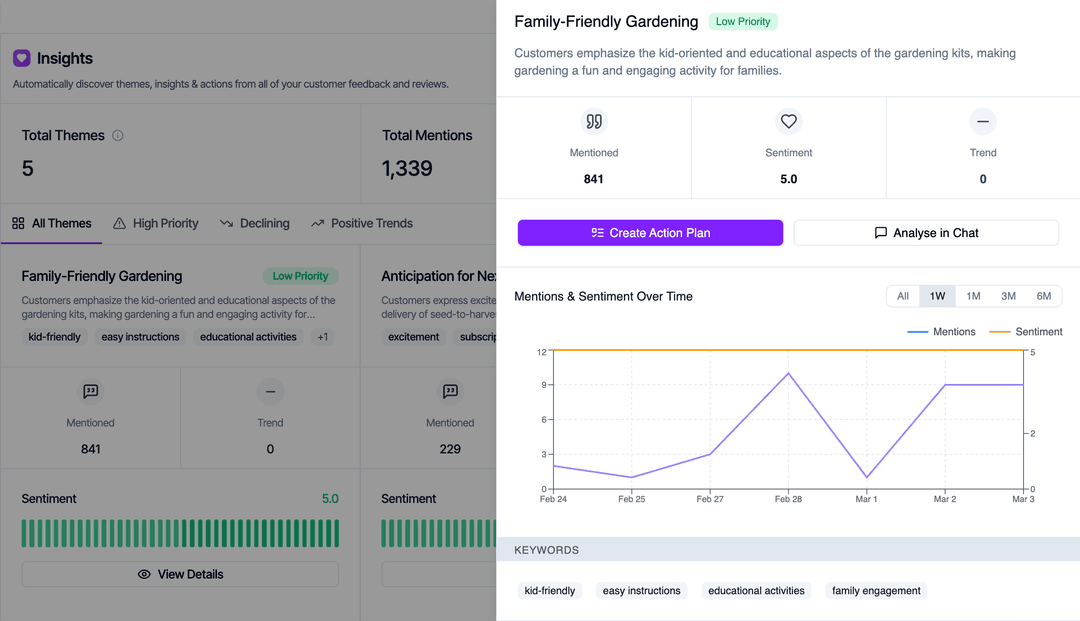Switch to the Positive Trends tab
1080x621 pixels.
[x=362, y=224]
